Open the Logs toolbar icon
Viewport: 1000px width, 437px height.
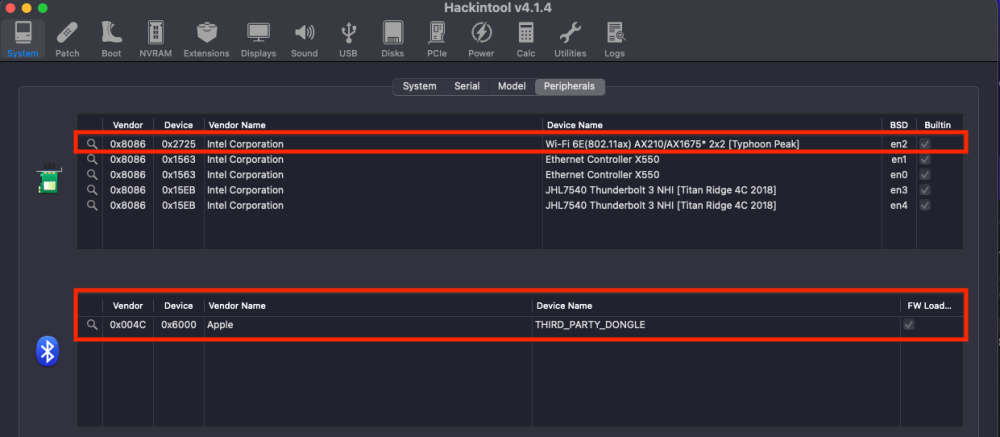[x=614, y=40]
